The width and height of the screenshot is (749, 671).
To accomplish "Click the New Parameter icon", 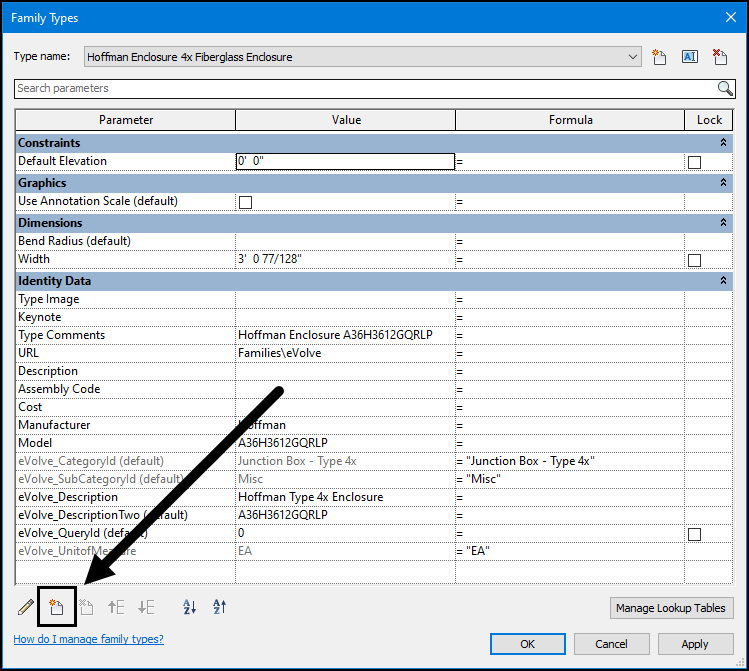I will tap(56, 607).
